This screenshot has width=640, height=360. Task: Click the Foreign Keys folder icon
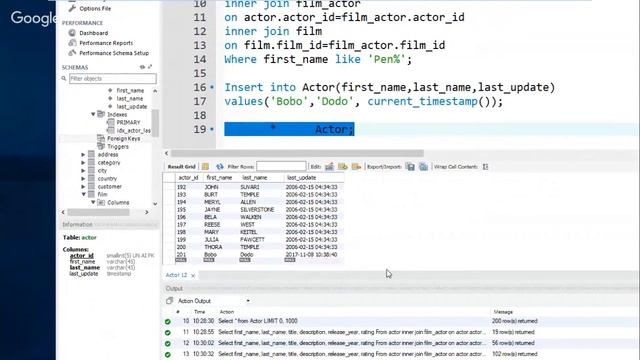(x=101, y=138)
